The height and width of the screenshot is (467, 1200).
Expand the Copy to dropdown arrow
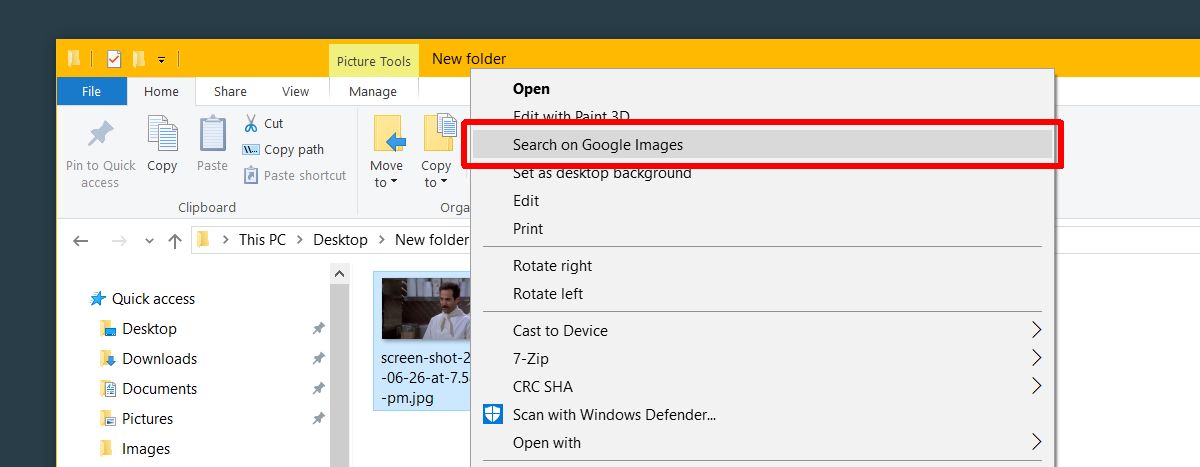point(444,182)
